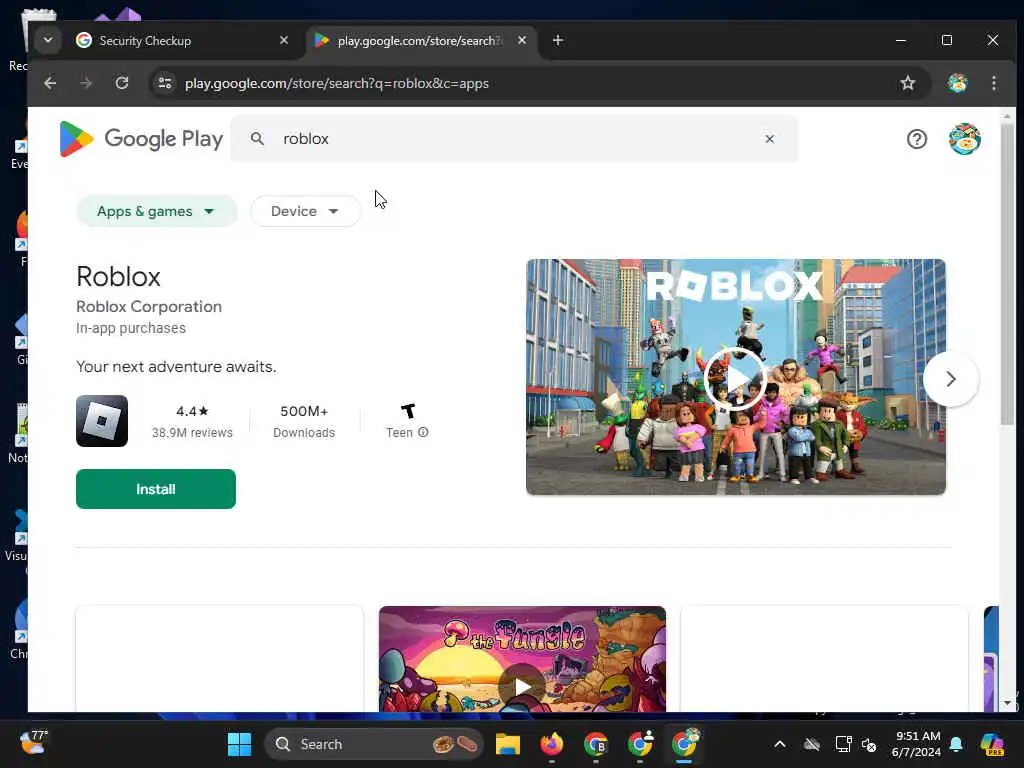This screenshot has height=768, width=1024.
Task: Clear the roblox search text
Action: (x=769, y=139)
